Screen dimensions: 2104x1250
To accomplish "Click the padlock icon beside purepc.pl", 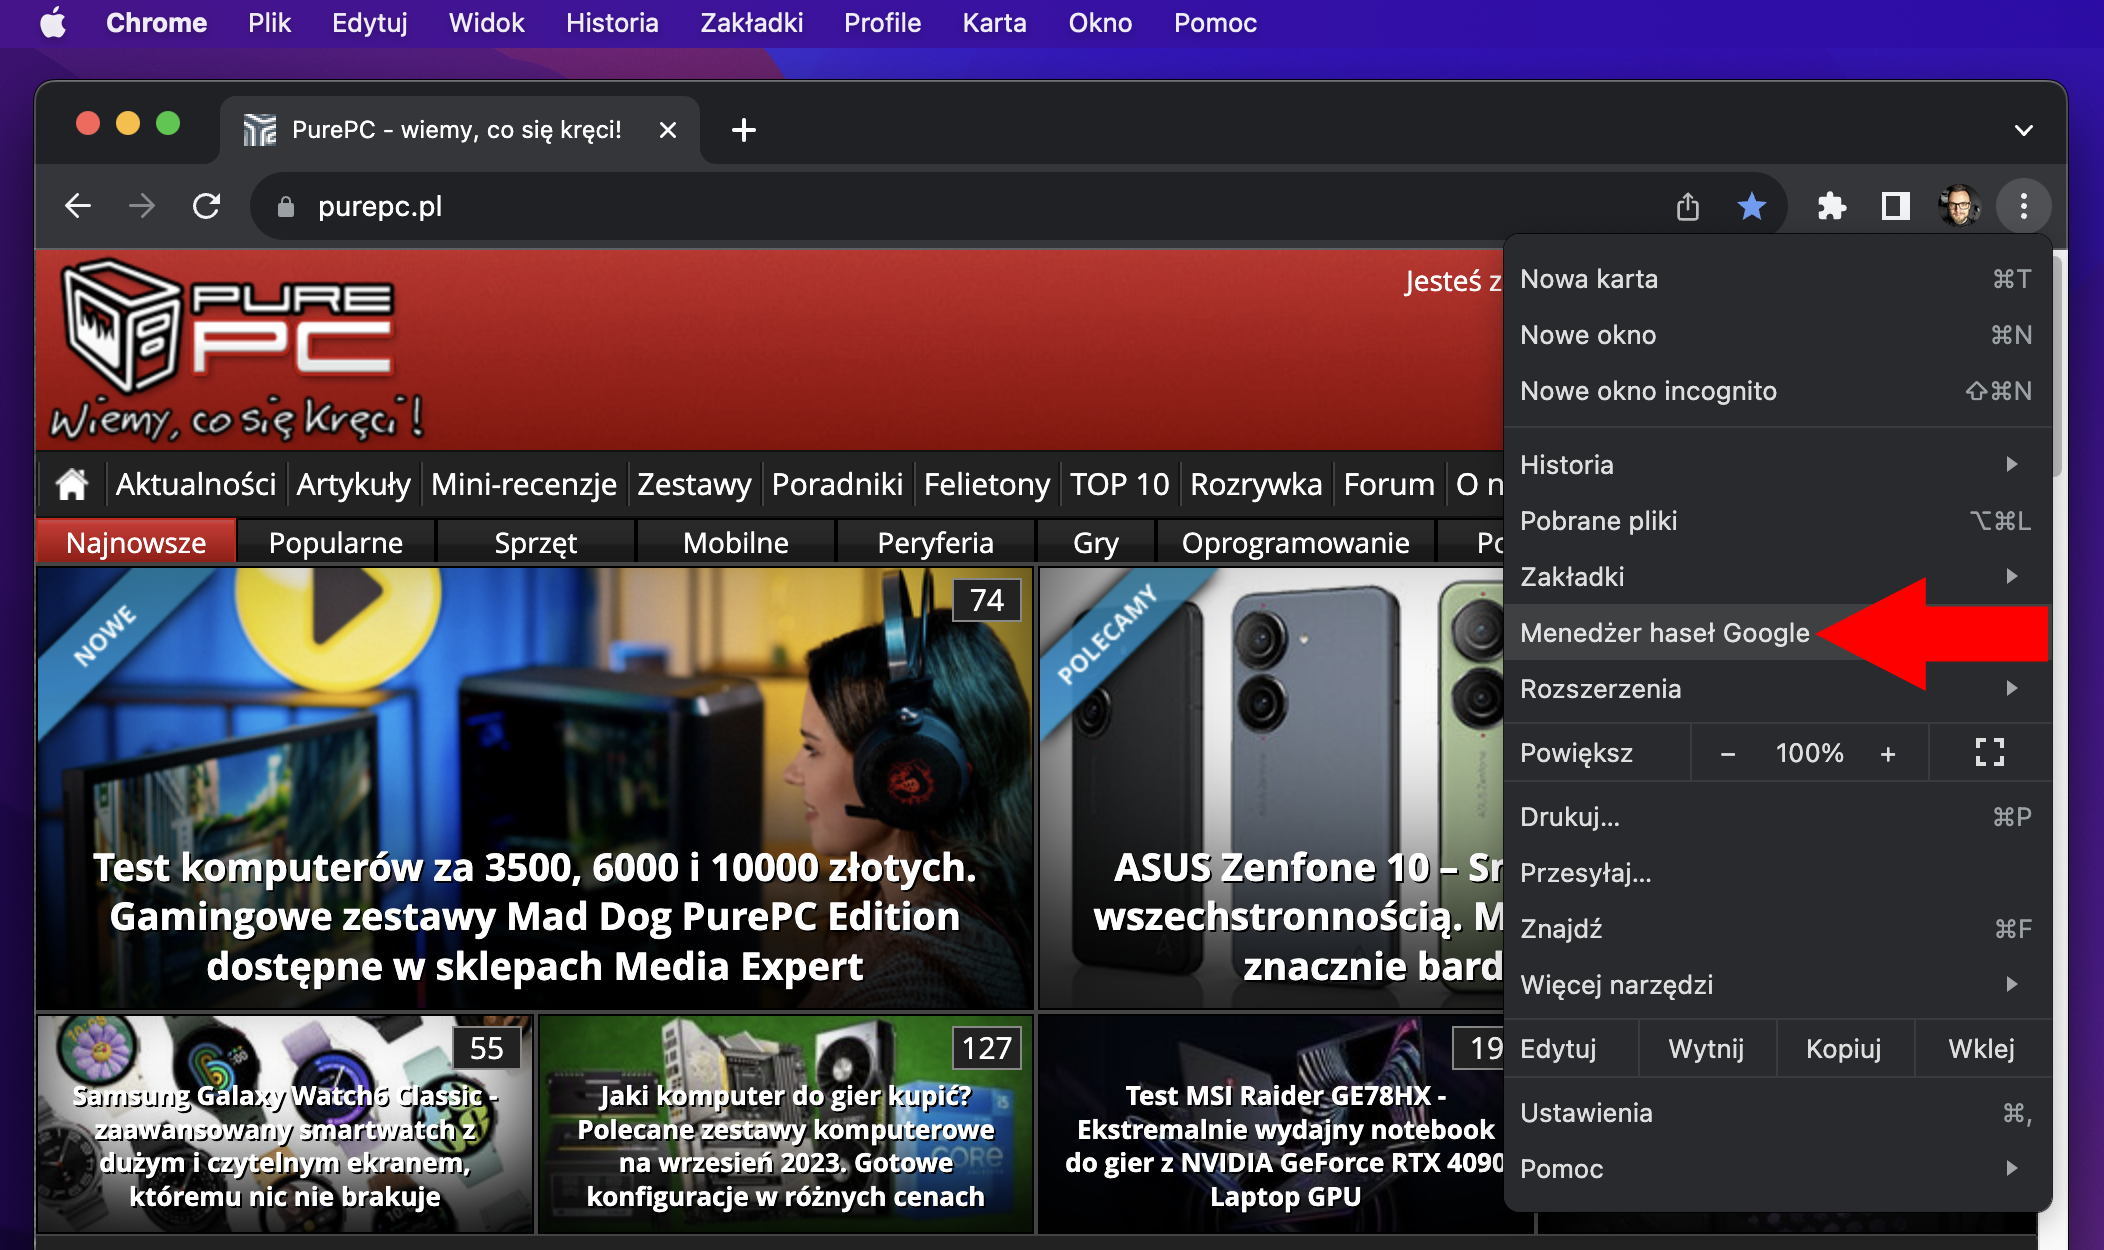I will [x=287, y=206].
